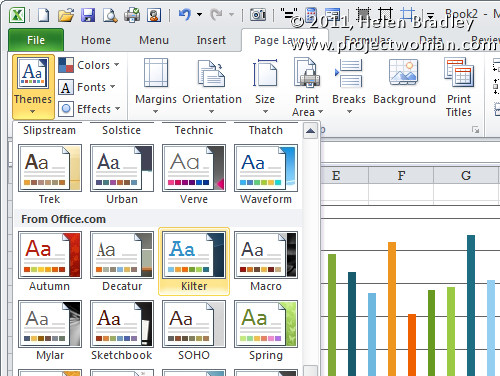500x376 pixels.
Task: Apply the Verve theme
Action: [x=194, y=175]
